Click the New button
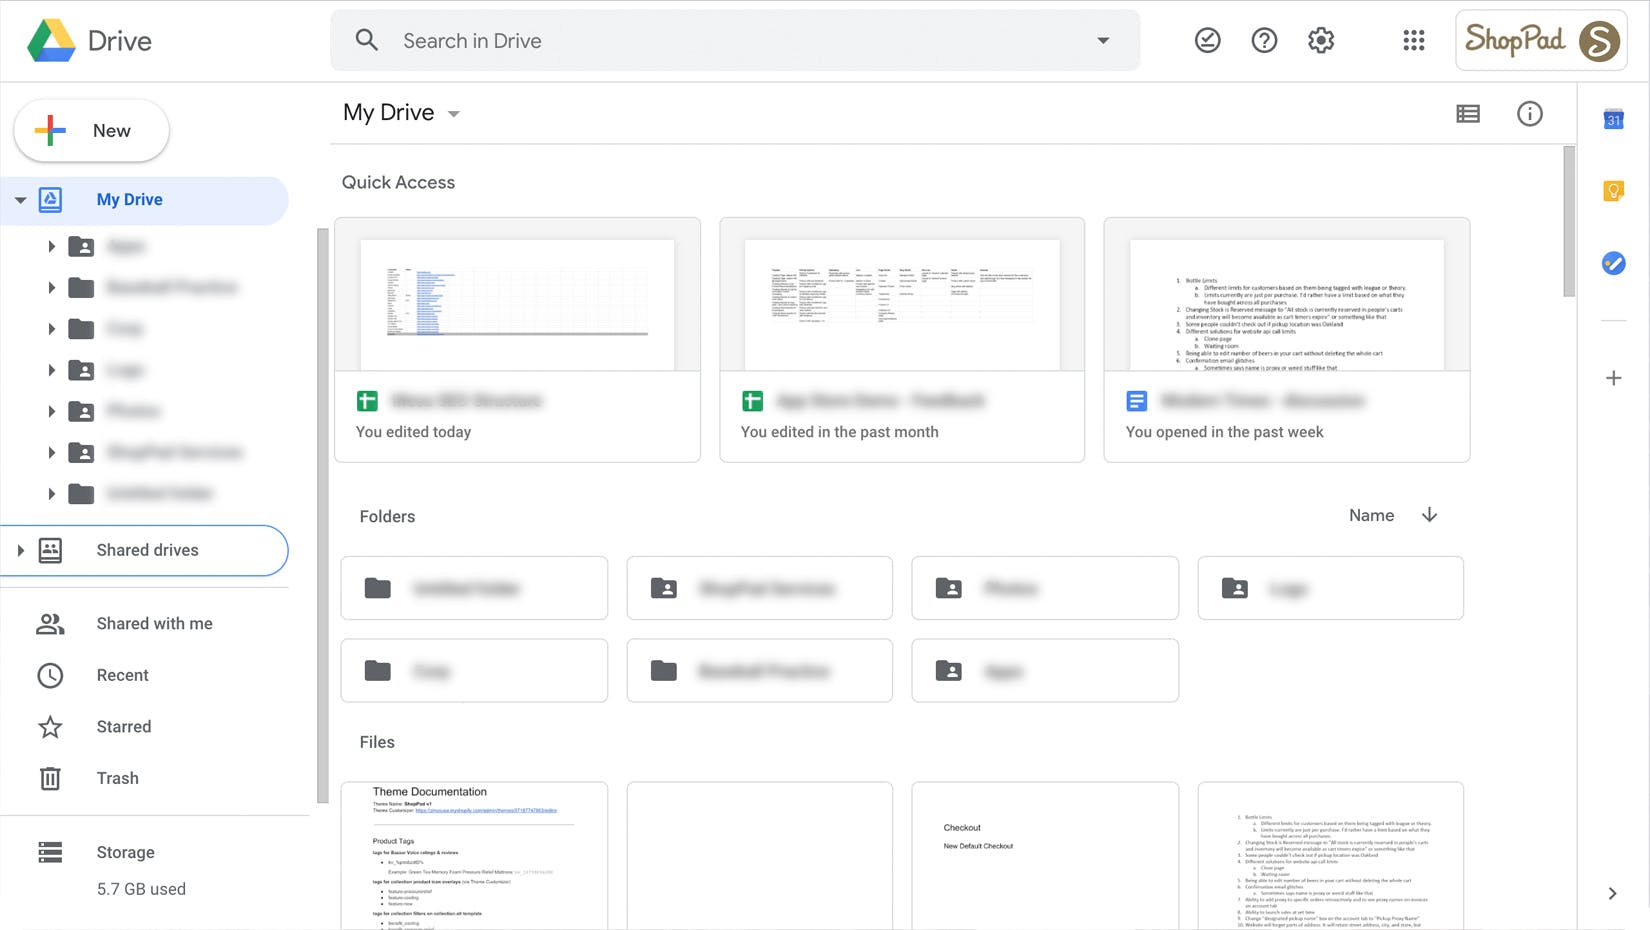 click(x=91, y=131)
